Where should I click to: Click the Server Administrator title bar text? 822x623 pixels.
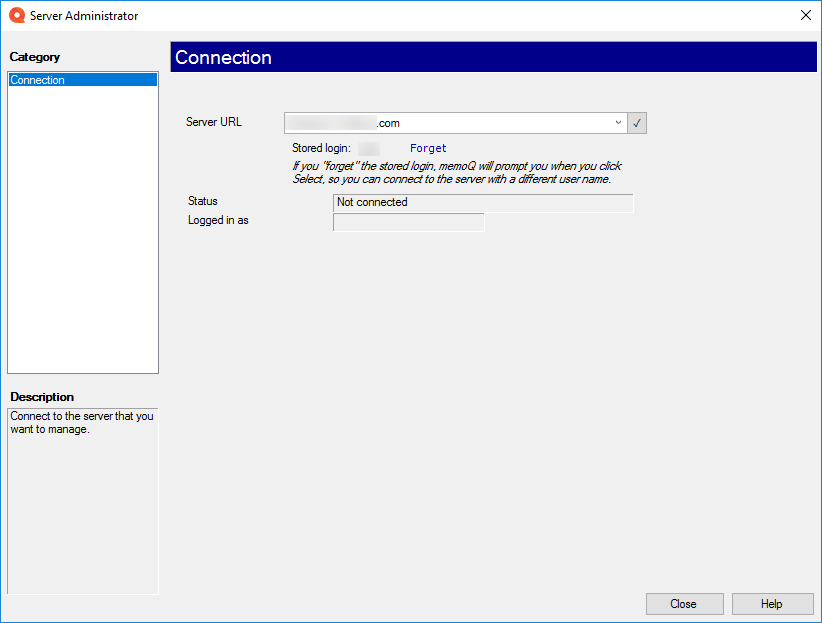click(84, 16)
